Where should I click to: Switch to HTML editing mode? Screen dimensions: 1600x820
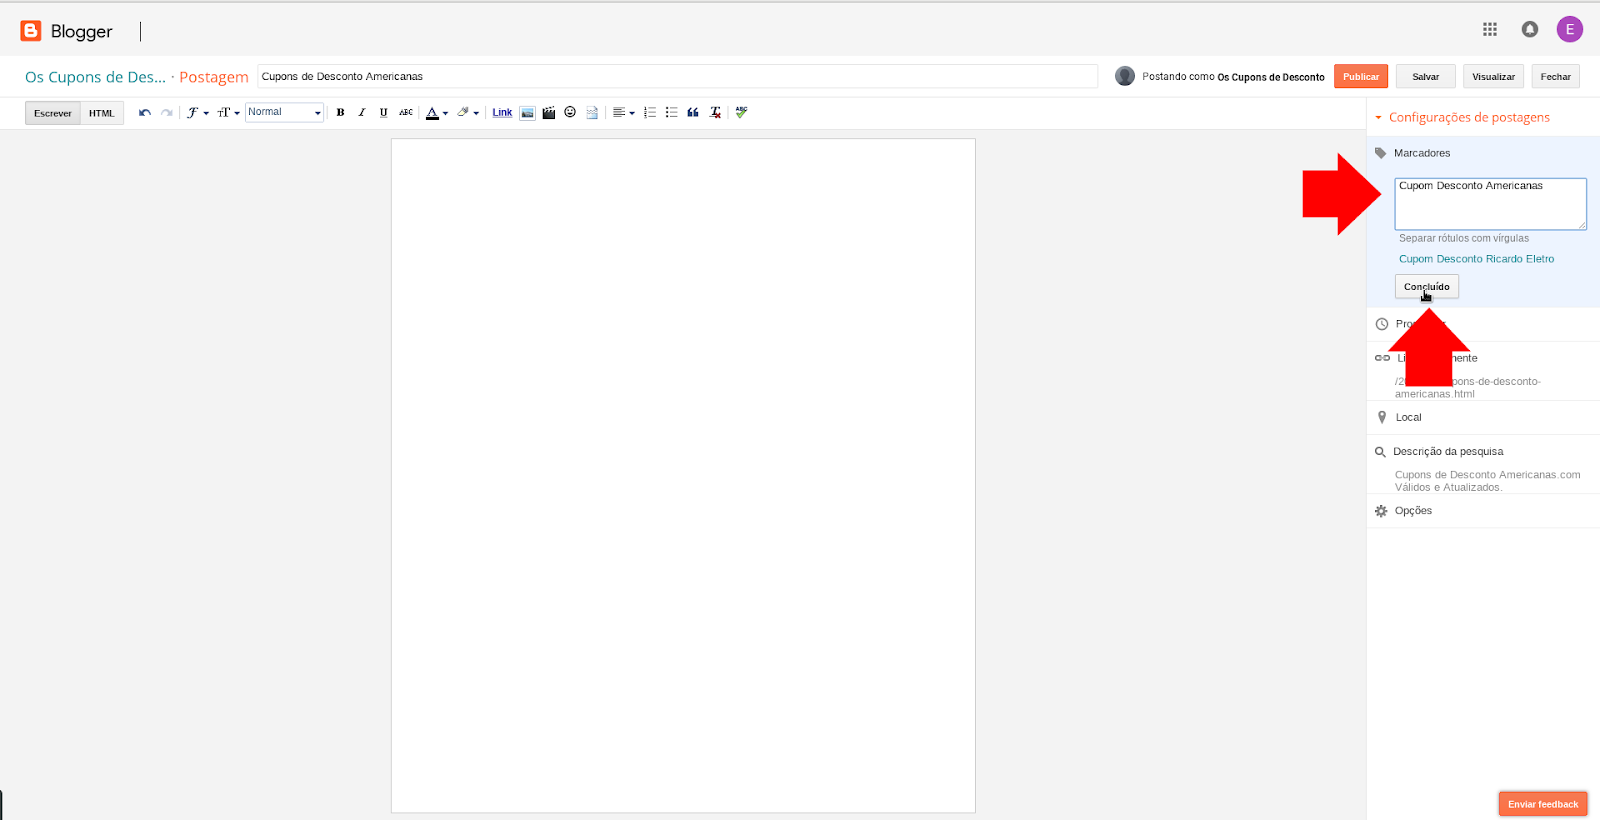click(102, 113)
